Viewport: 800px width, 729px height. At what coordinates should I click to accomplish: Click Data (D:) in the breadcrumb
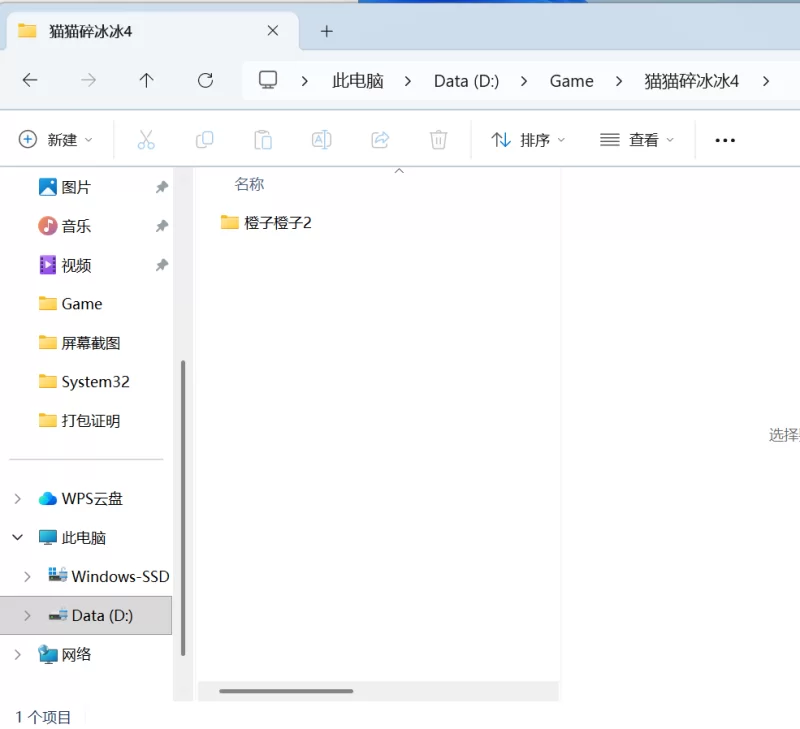pyautogui.click(x=466, y=81)
